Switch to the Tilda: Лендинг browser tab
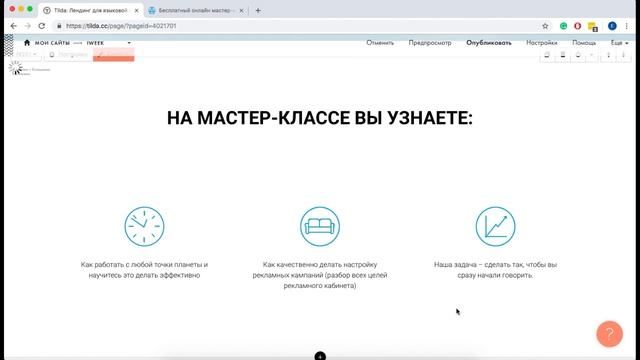 point(91,10)
